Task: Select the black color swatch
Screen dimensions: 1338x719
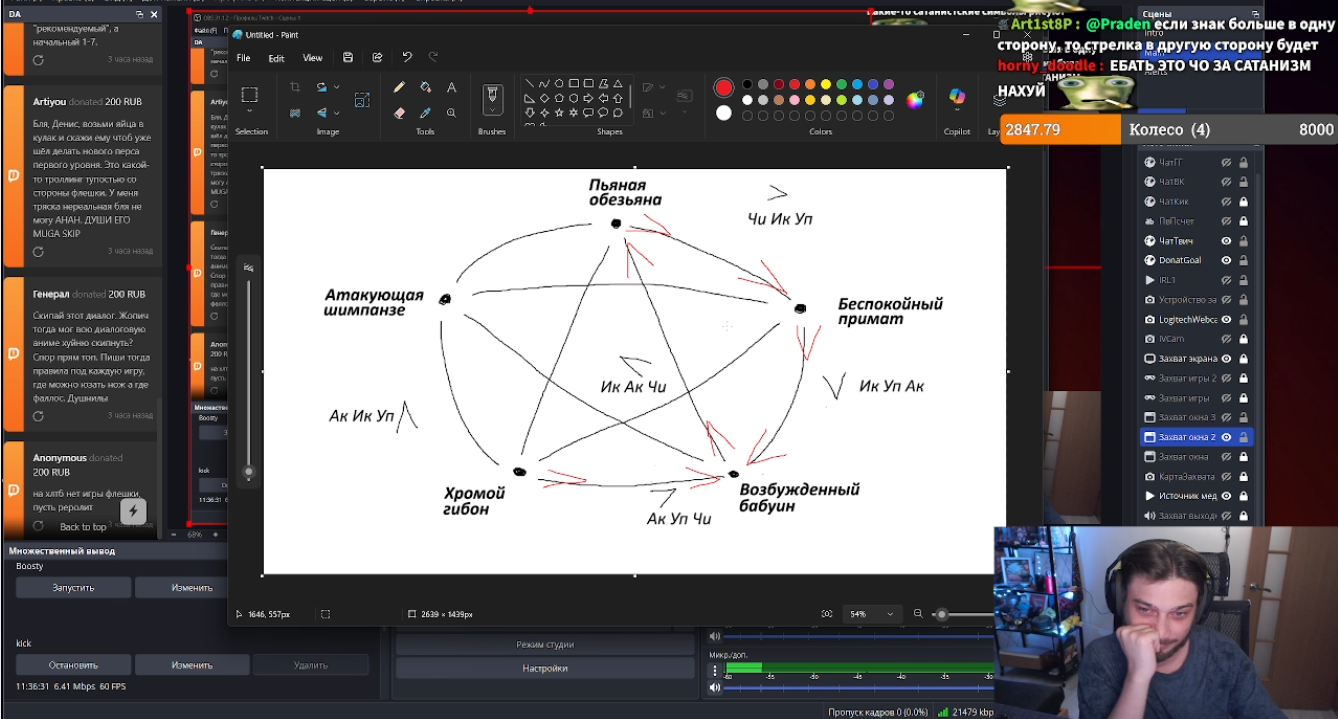Action: click(747, 85)
